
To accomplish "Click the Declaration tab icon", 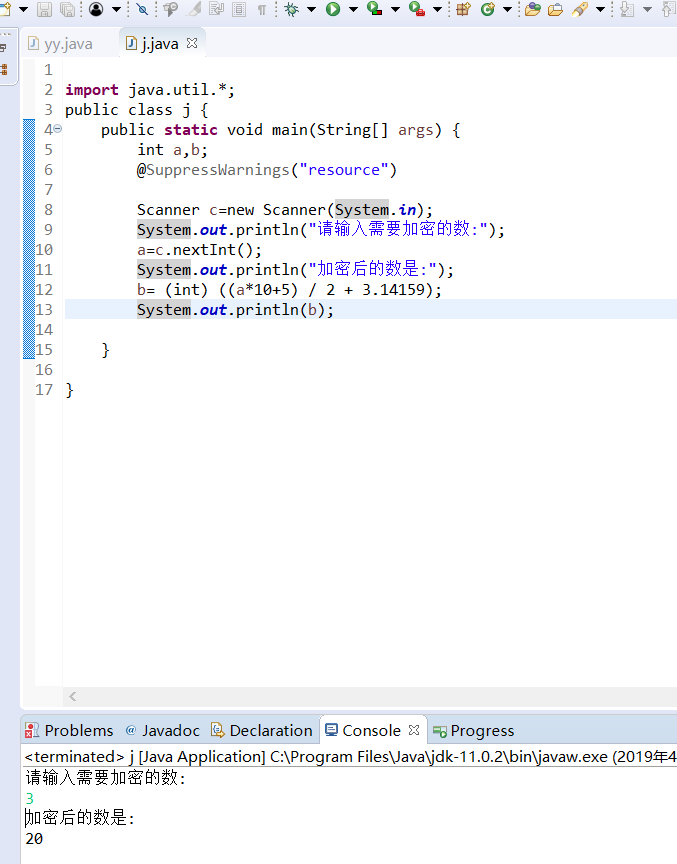I will point(218,730).
